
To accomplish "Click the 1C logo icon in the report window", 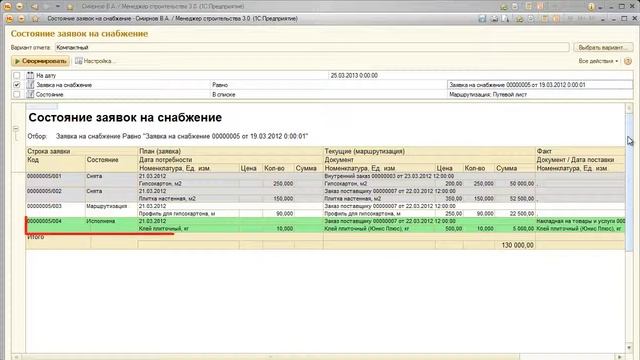I will coord(9,19).
